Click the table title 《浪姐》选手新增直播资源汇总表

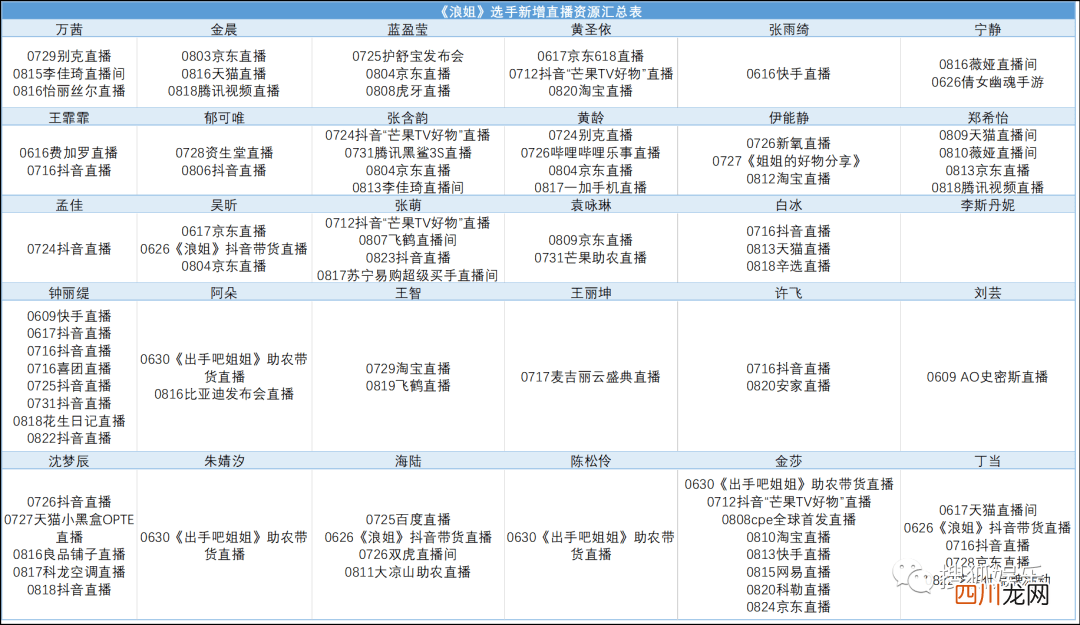tap(540, 12)
